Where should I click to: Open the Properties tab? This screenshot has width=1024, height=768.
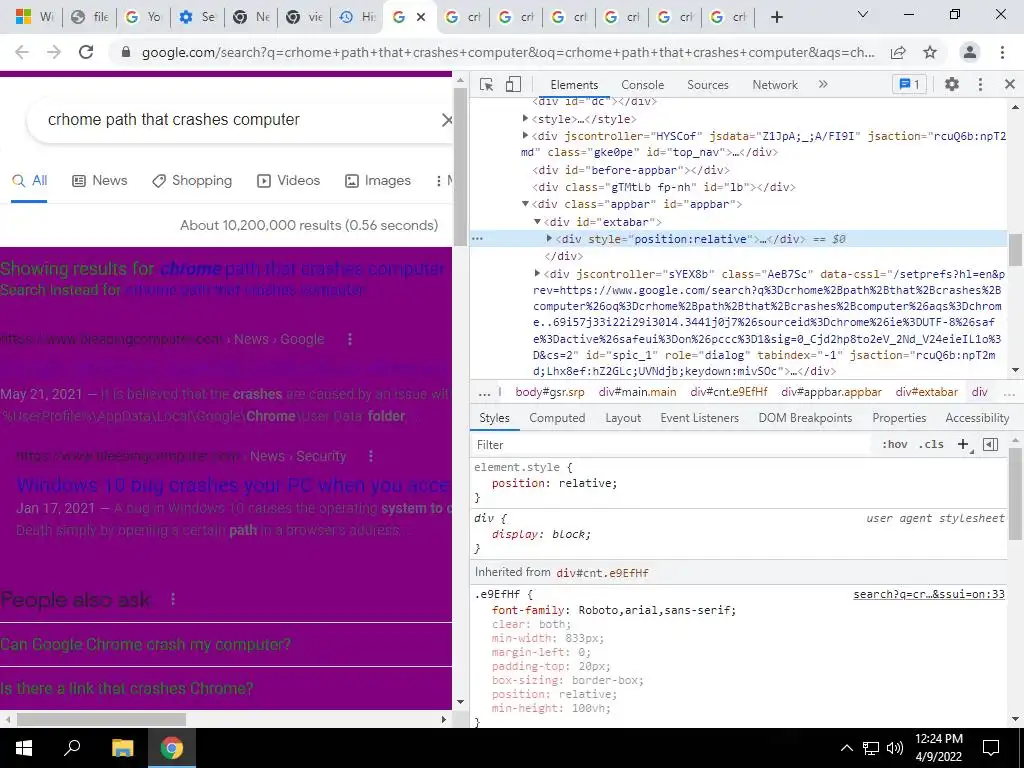pos(899,418)
